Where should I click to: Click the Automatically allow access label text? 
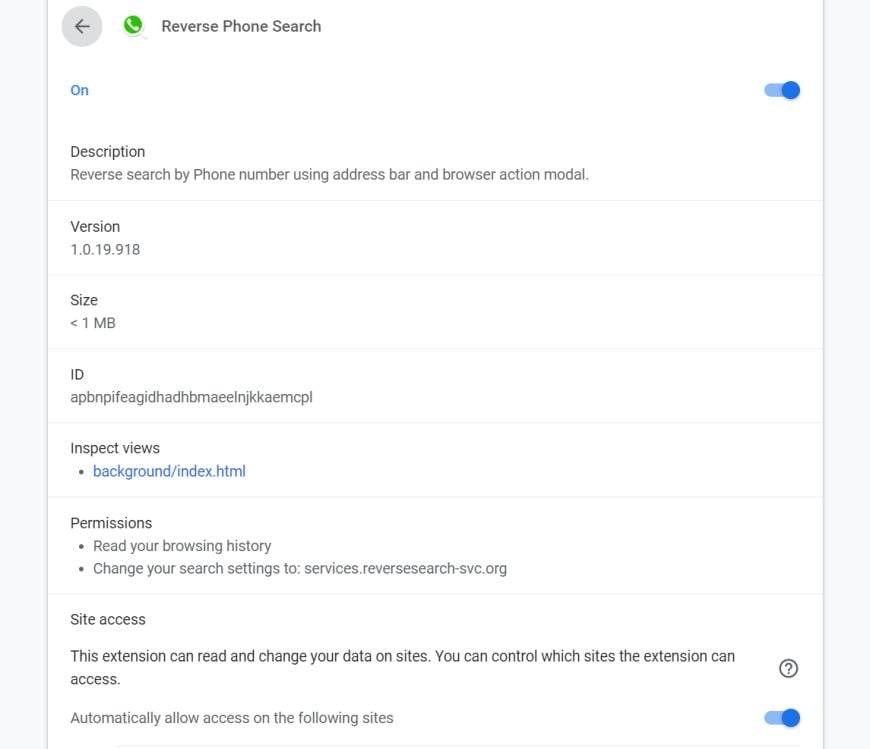coord(232,718)
